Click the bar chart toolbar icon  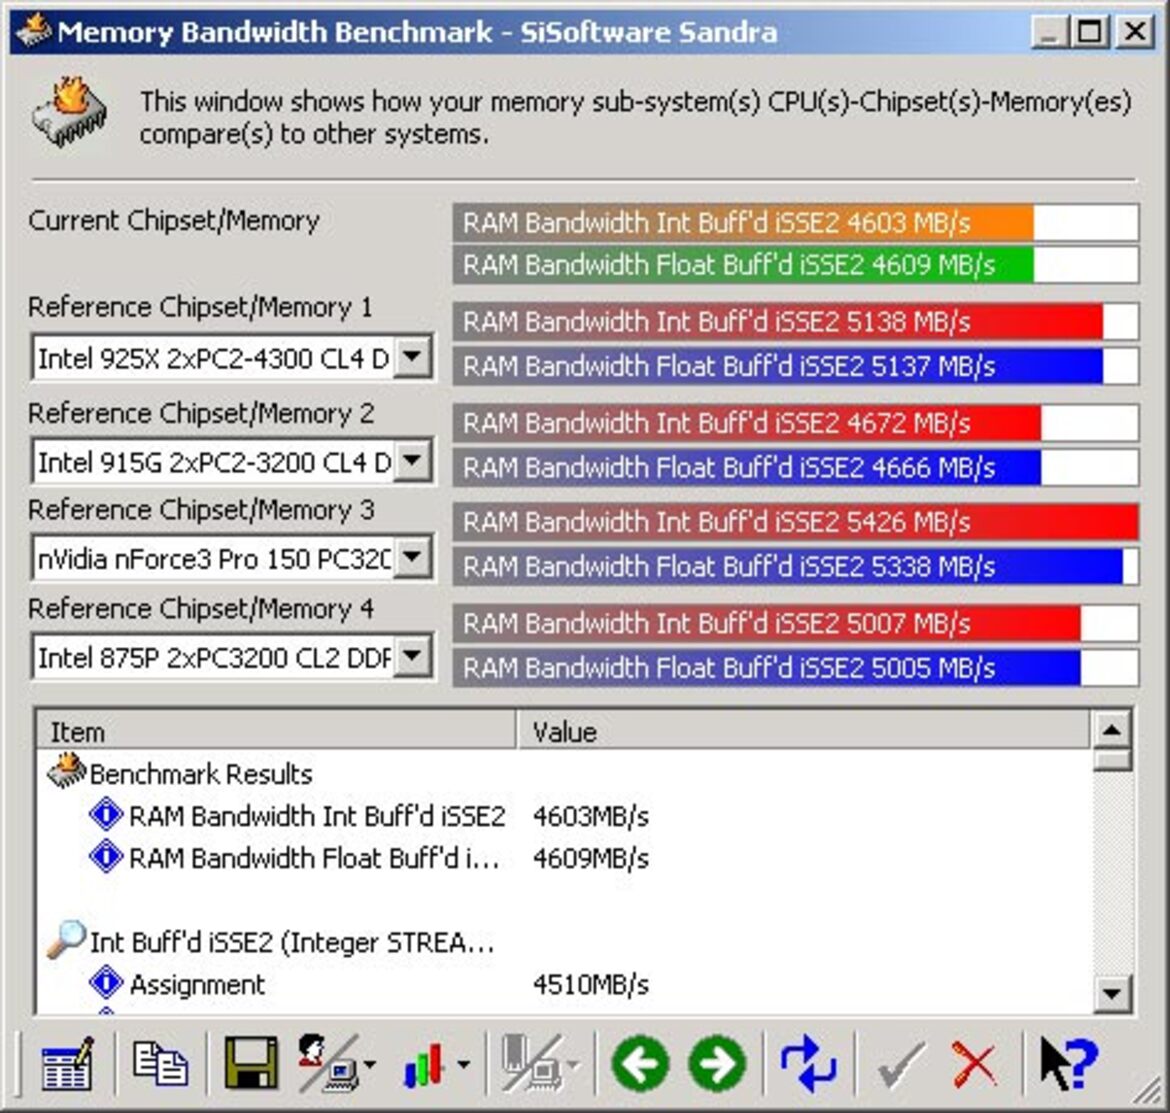424,1065
